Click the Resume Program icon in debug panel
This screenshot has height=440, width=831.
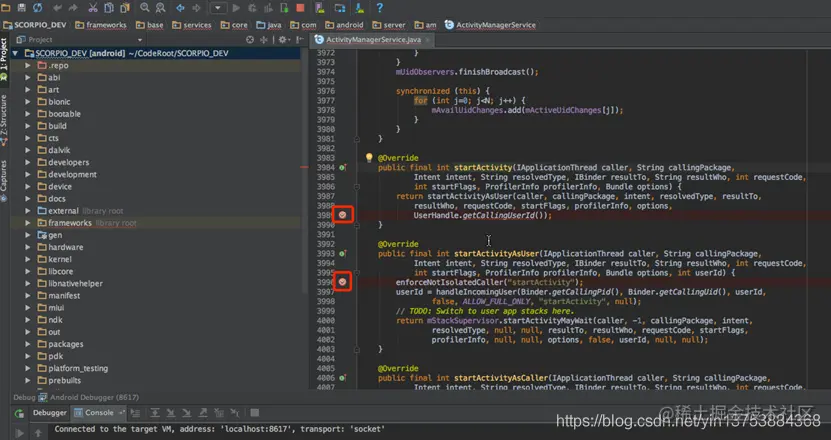(x=20, y=433)
